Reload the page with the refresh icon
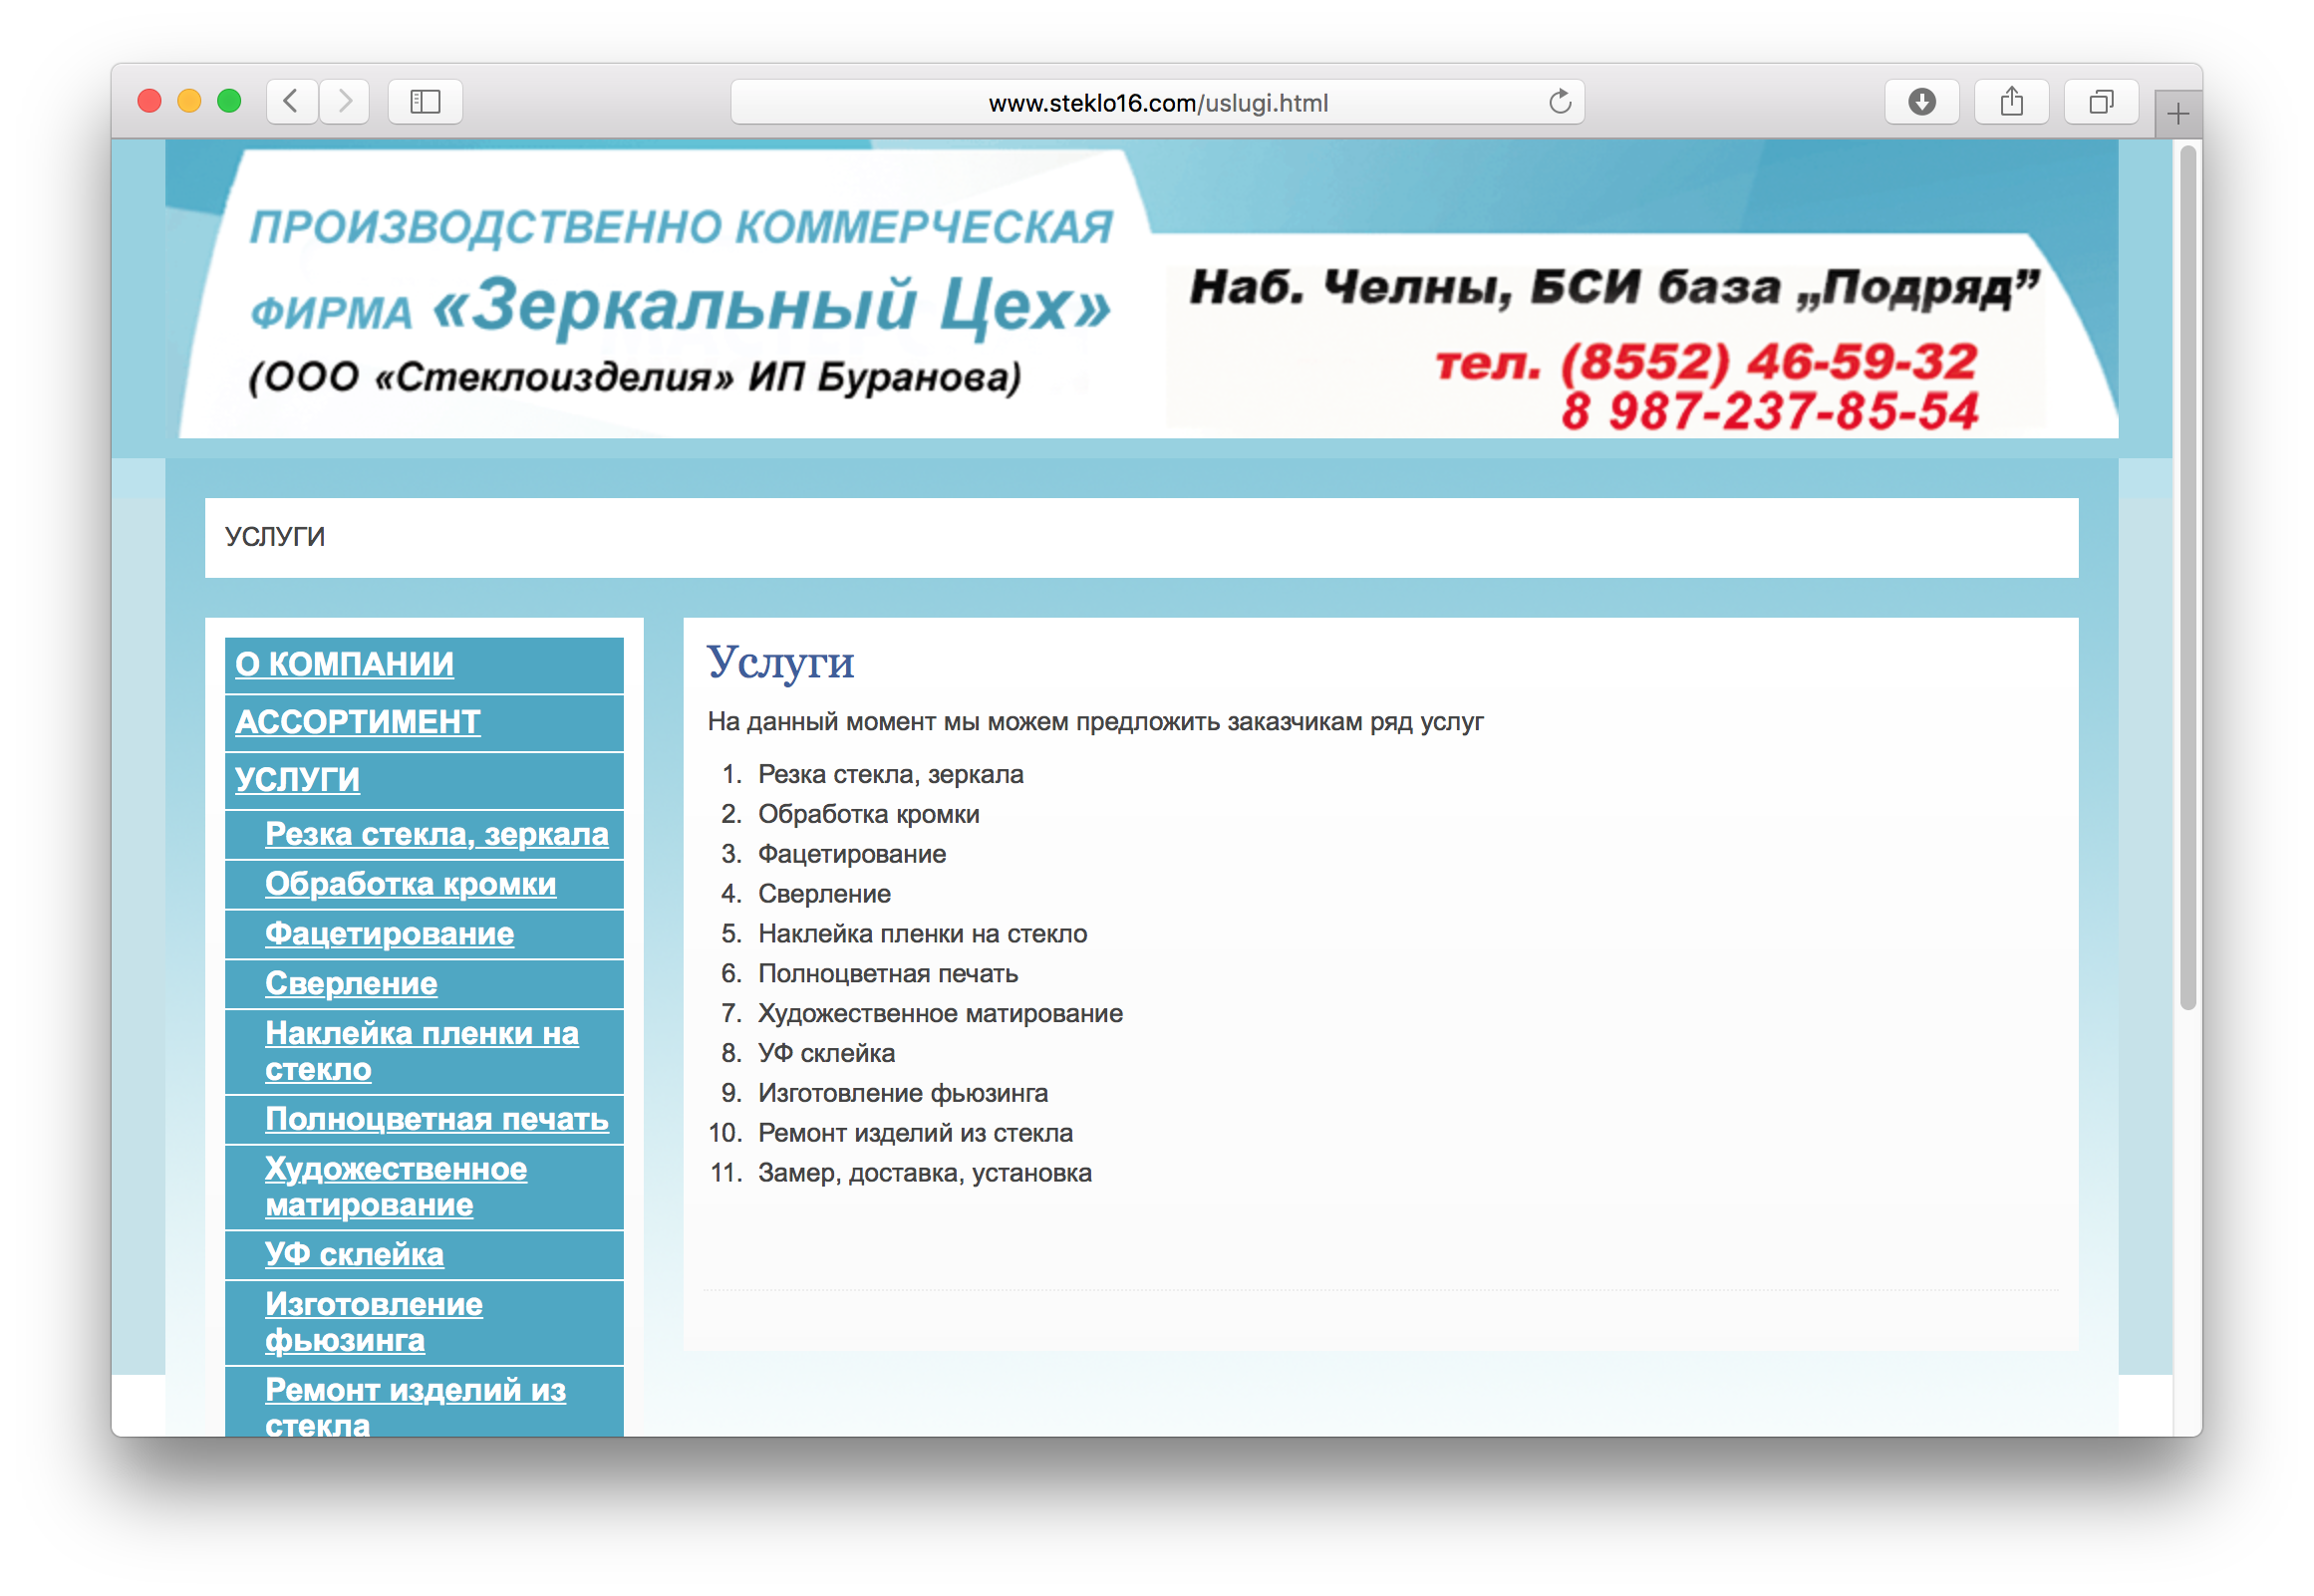 (x=1559, y=102)
